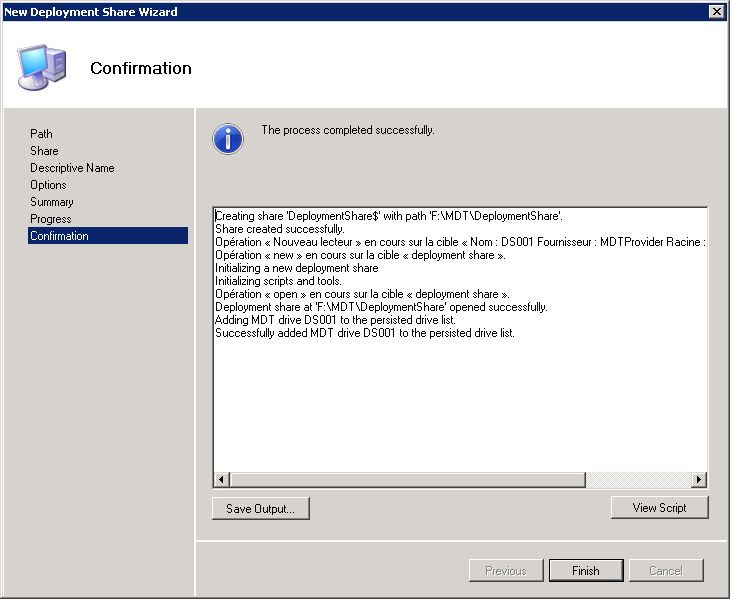Screen dimensions: 730x599
Task: Open the Descriptive Name step
Action: tap(72, 168)
